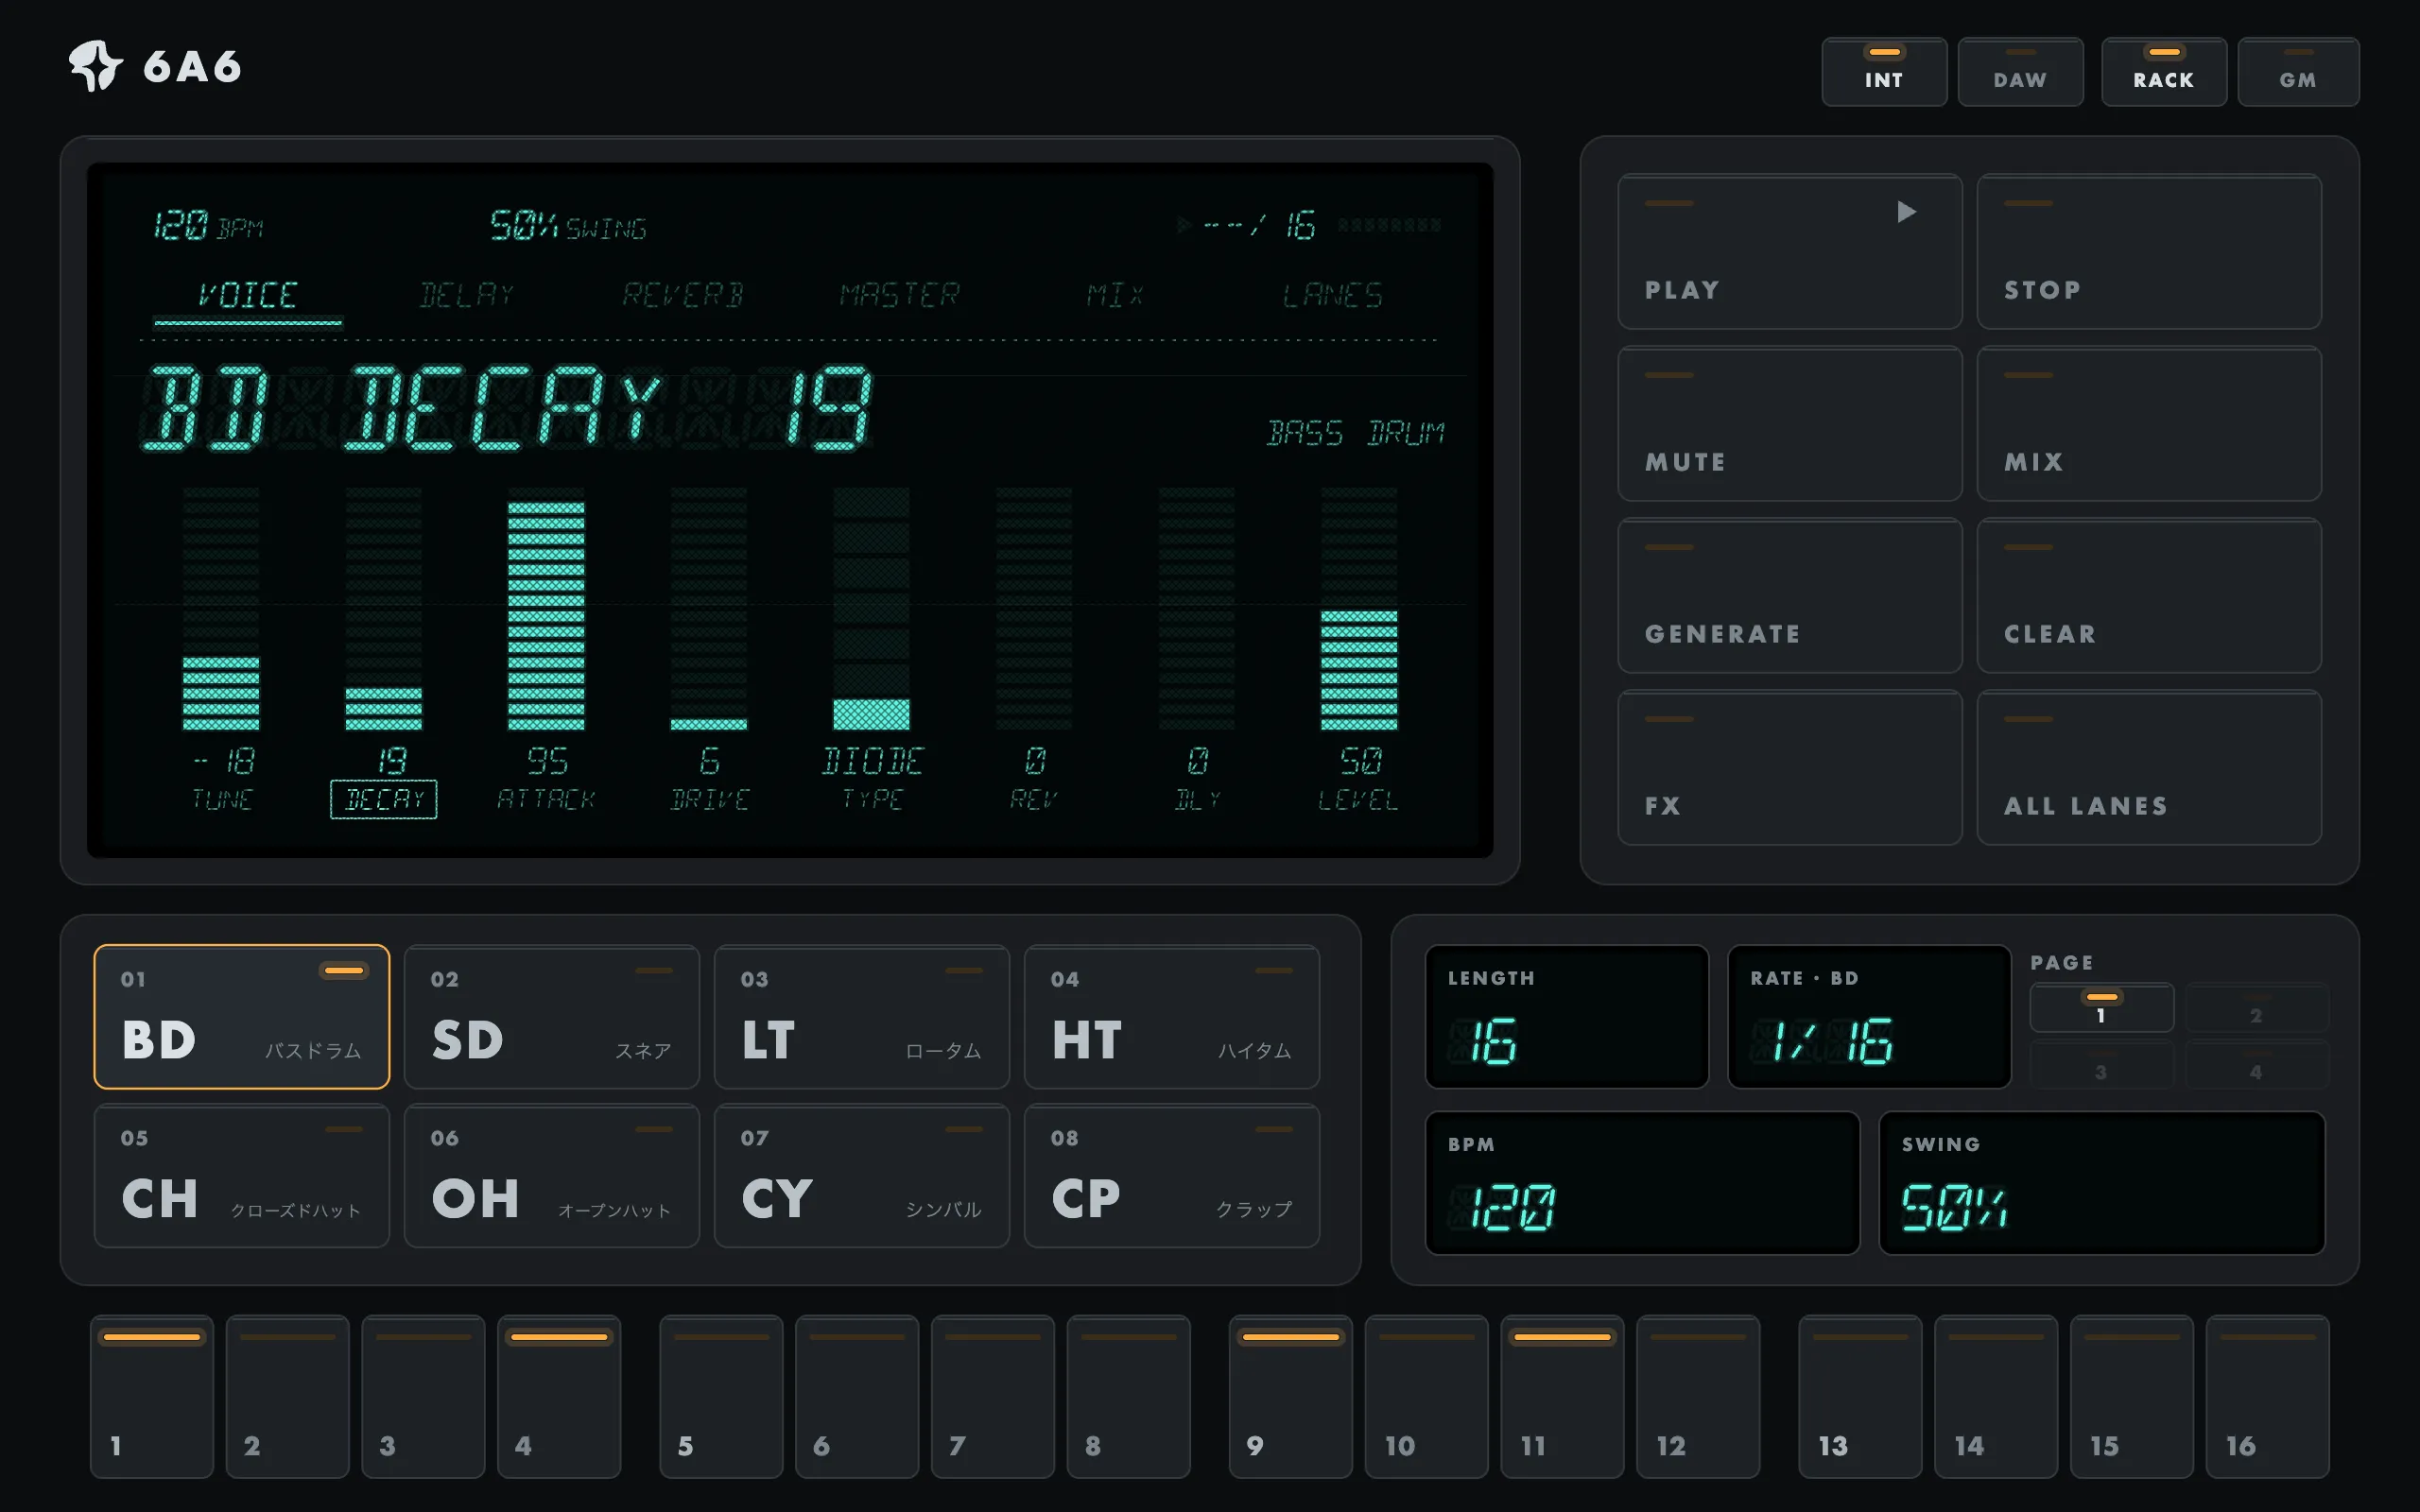Enable RACK sound source
This screenshot has height=1512, width=2420.
[x=2163, y=72]
